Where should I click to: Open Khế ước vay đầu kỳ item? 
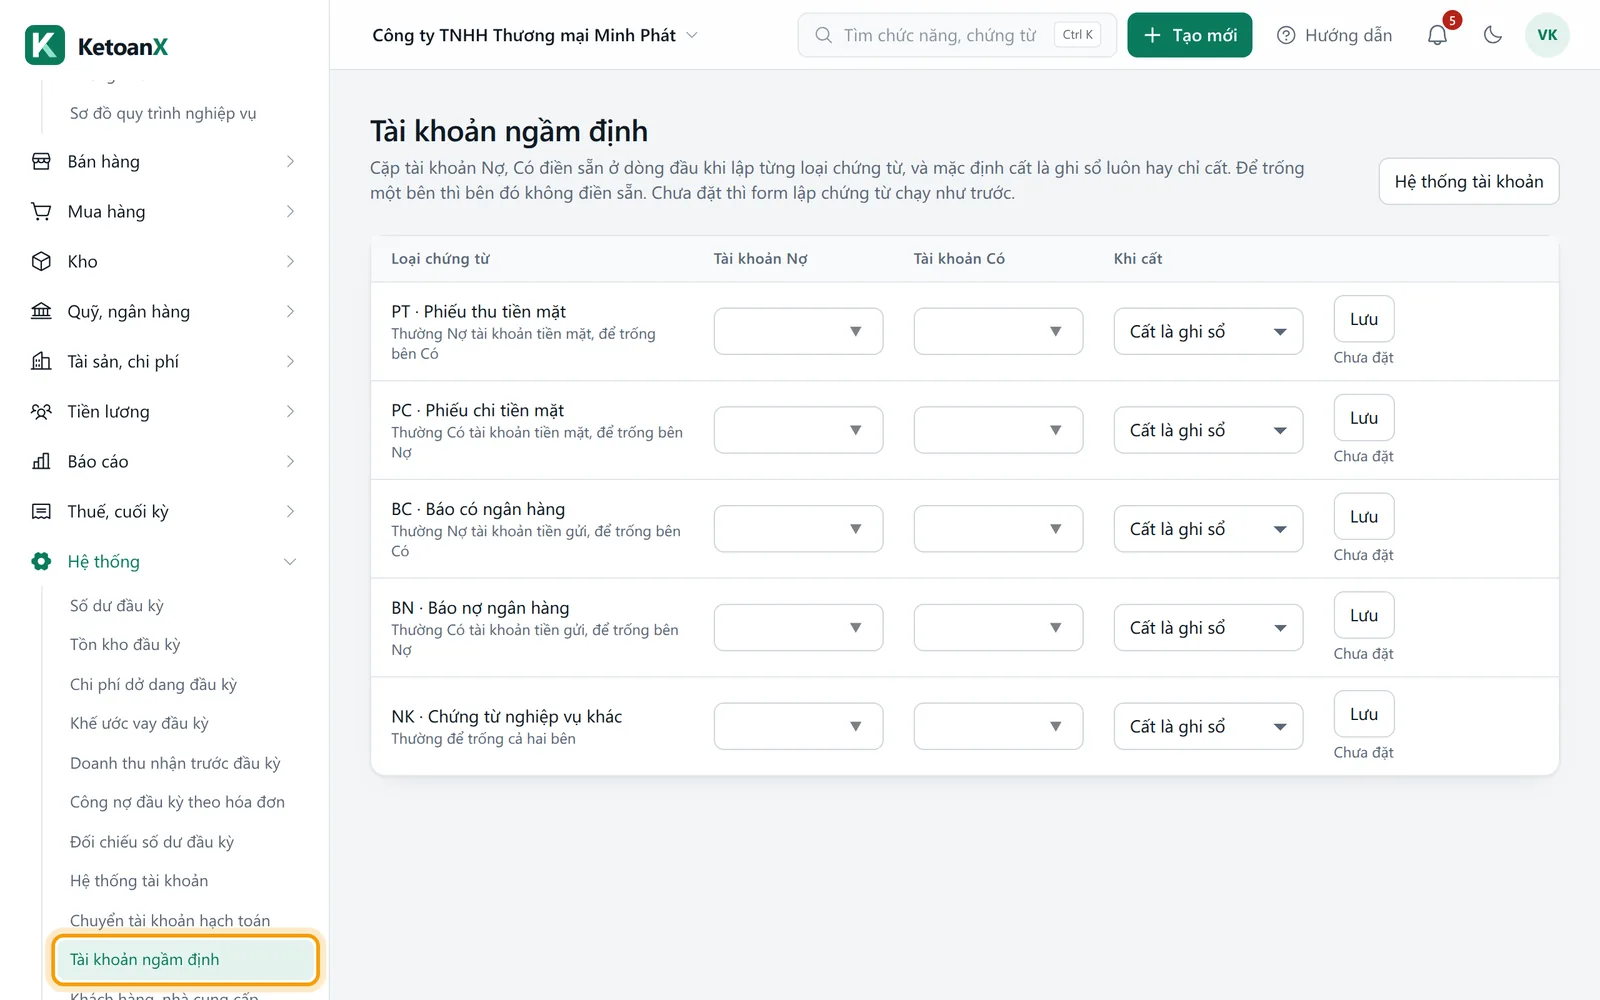[x=139, y=723]
